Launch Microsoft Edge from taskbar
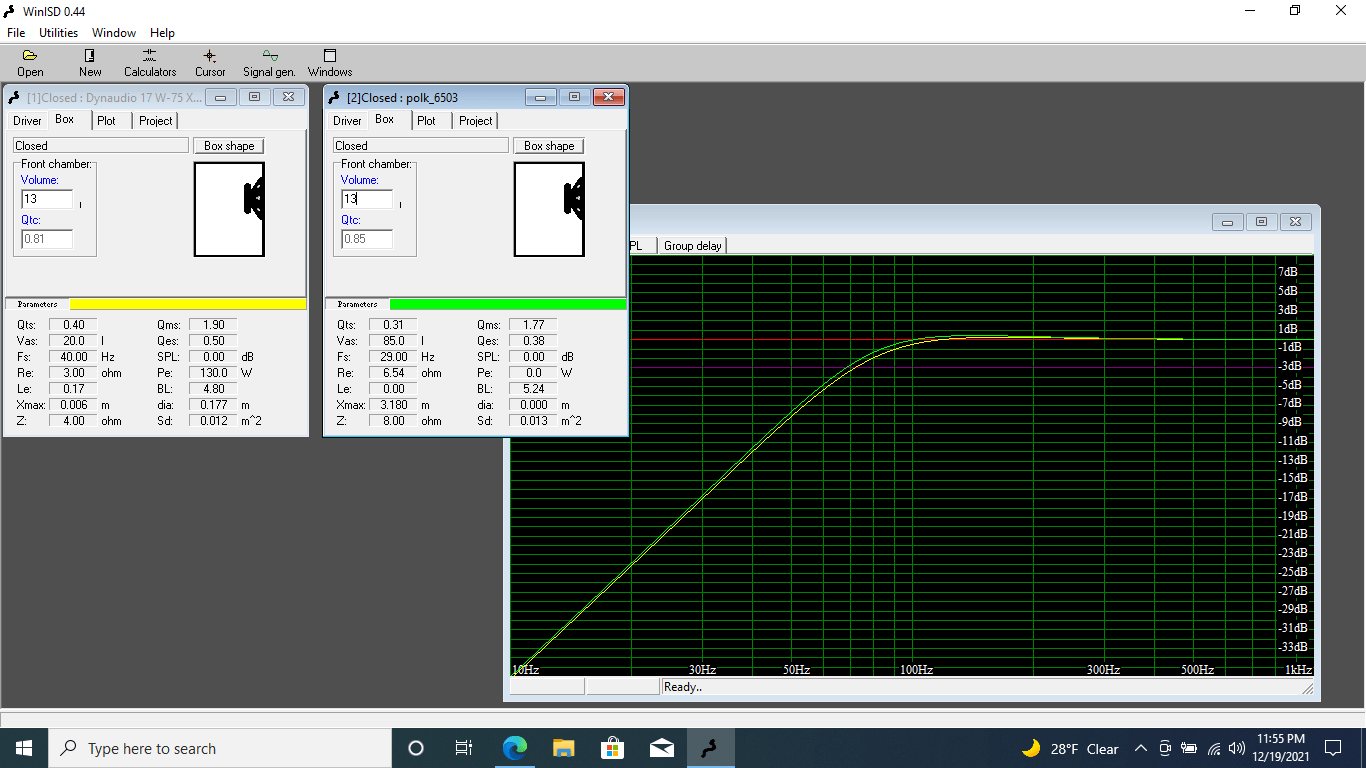The height and width of the screenshot is (768, 1366). tap(514, 748)
